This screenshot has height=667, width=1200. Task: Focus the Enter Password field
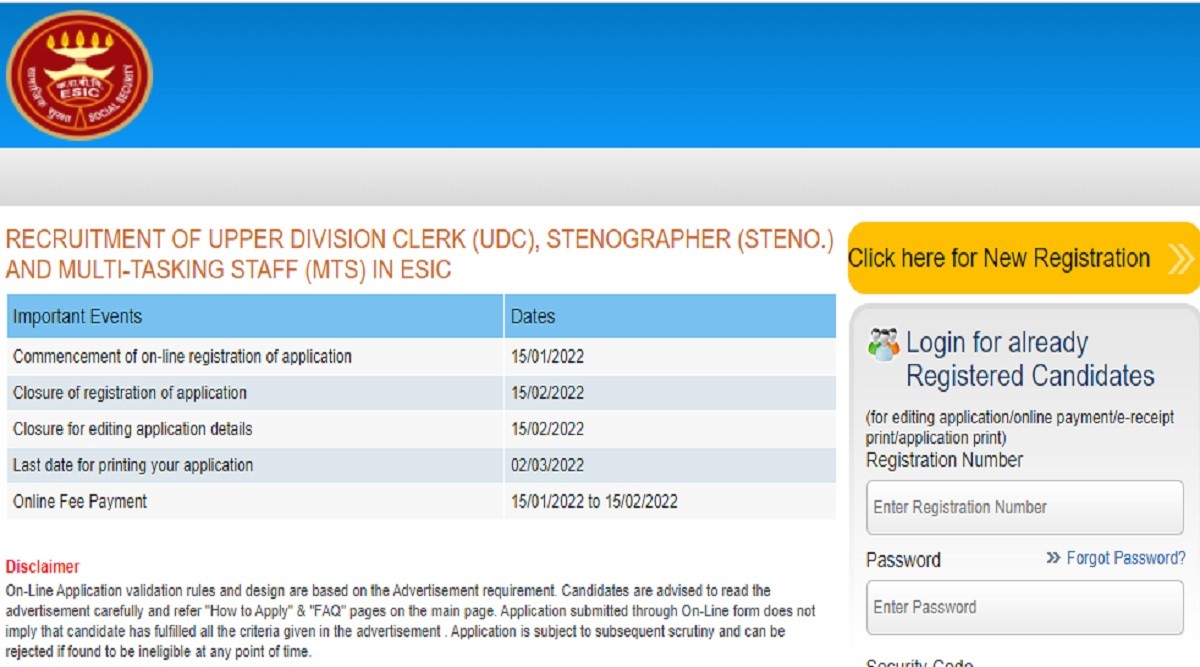click(x=1024, y=607)
